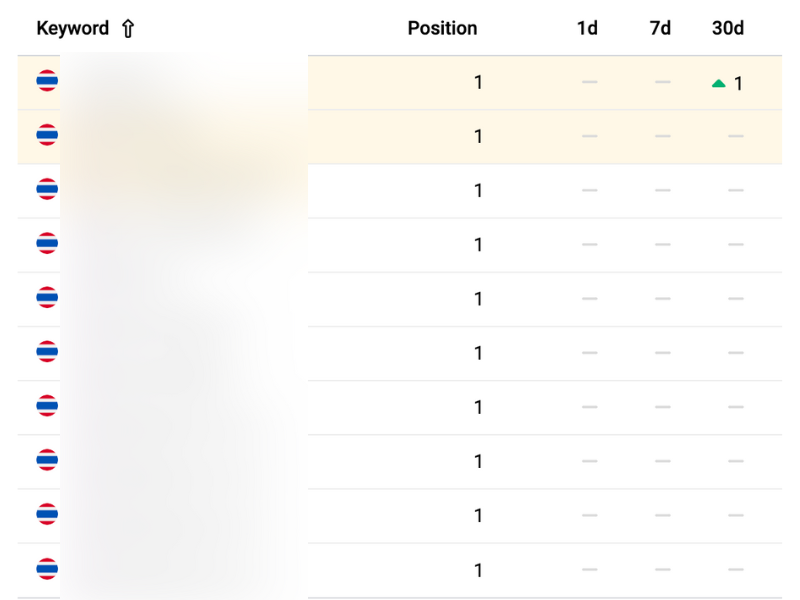
Task: Click the 7d dash in the last row
Action: pyautogui.click(x=662, y=570)
